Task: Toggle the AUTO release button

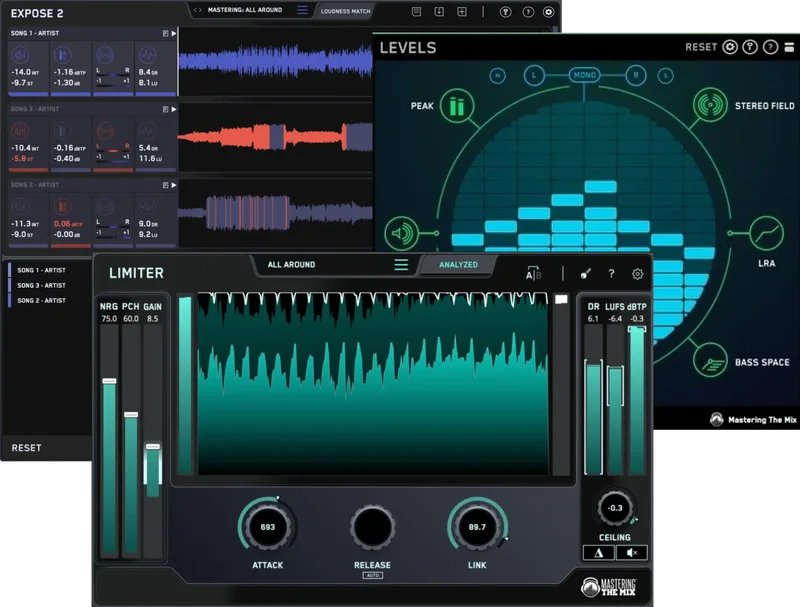Action: (372, 575)
